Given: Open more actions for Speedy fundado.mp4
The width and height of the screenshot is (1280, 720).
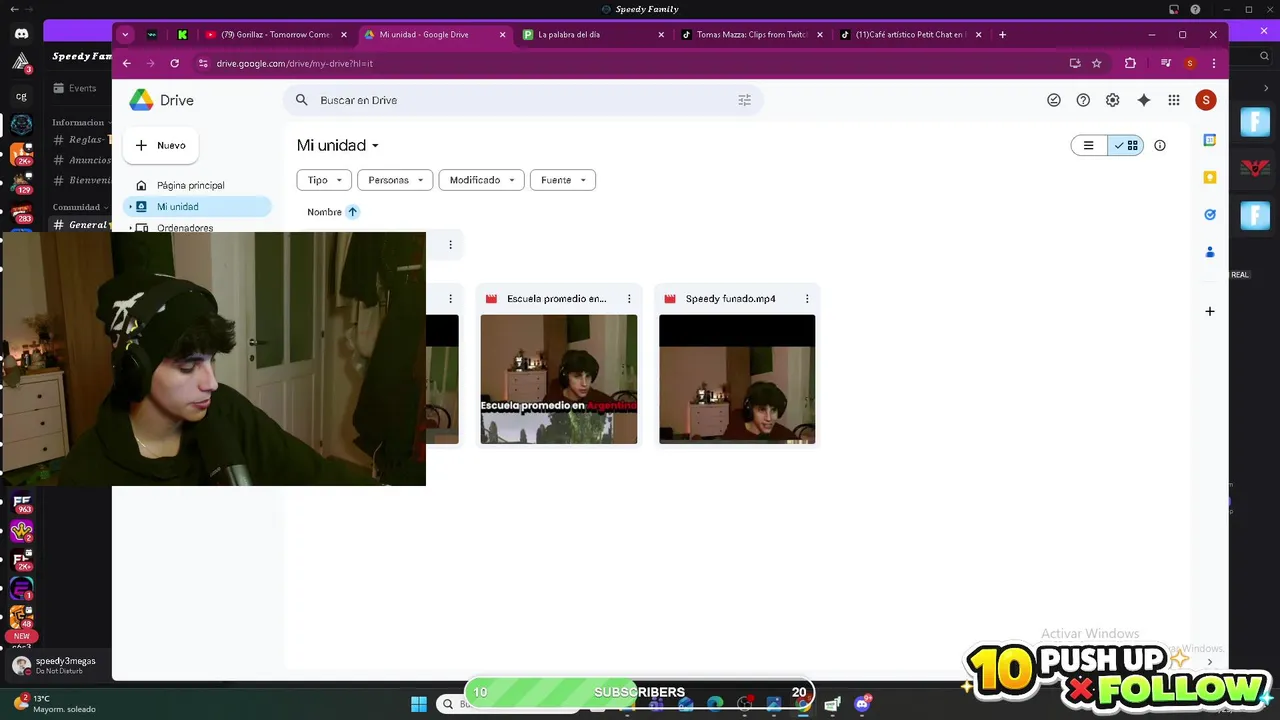Looking at the screenshot, I should 807,299.
